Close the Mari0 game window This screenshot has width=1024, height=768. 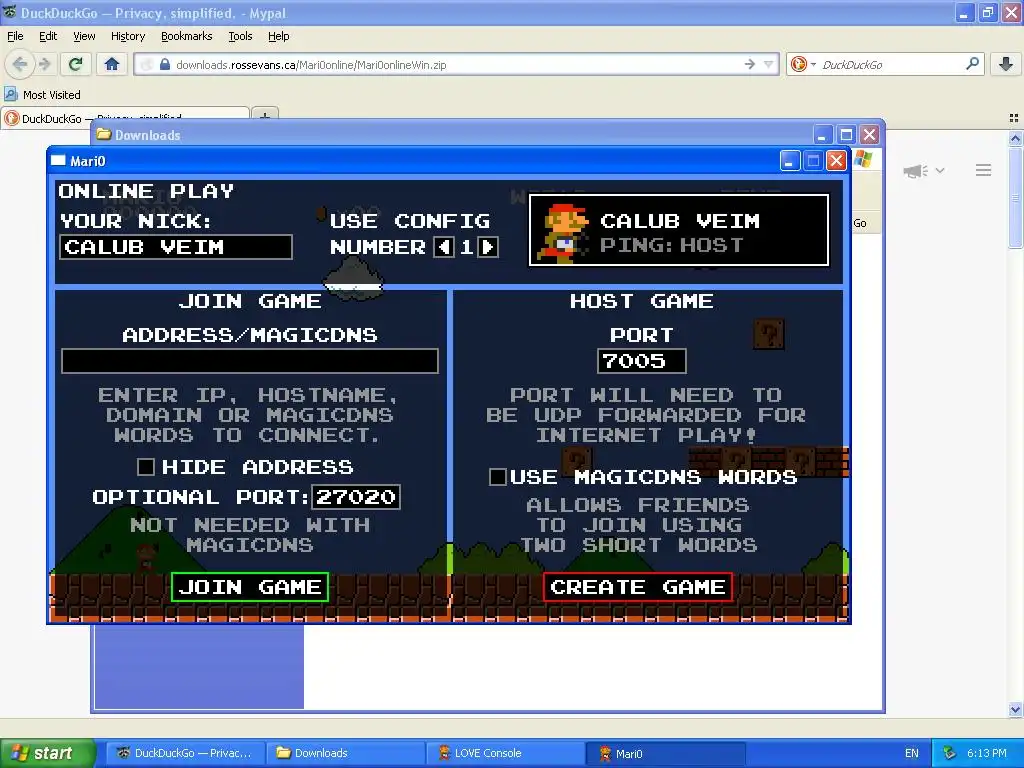click(836, 161)
